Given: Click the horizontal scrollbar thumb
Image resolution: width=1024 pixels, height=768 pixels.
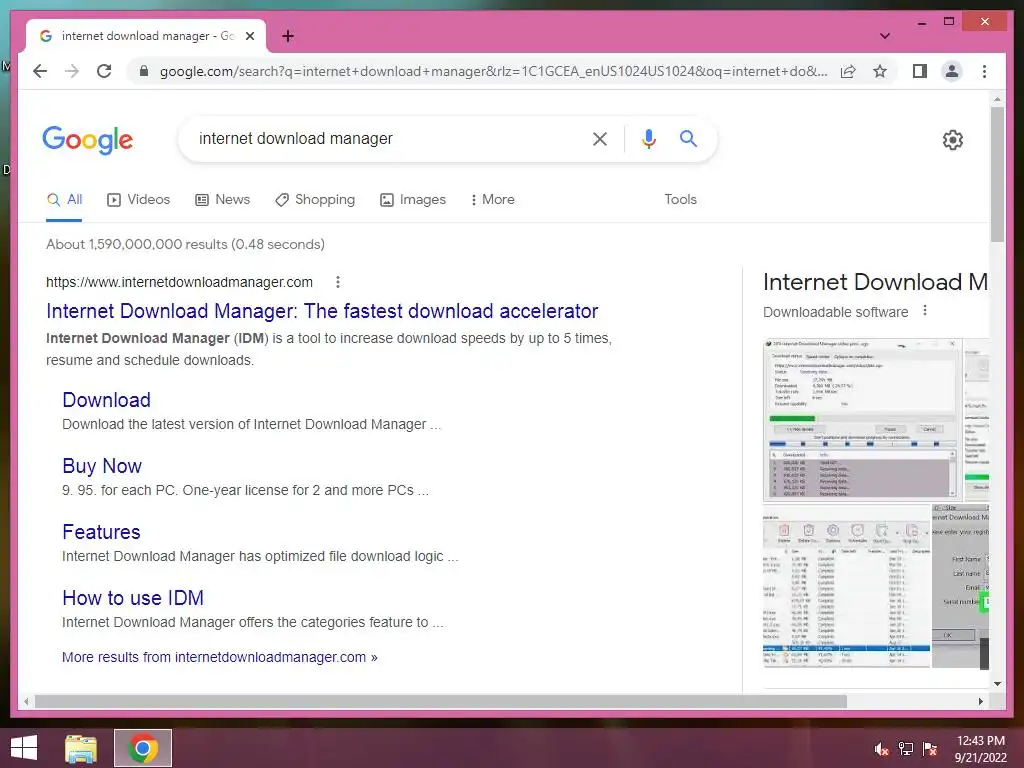Looking at the screenshot, I should (x=441, y=701).
